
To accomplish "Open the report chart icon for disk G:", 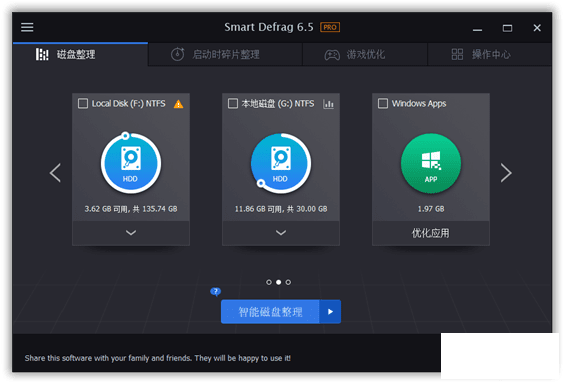I will [x=328, y=104].
